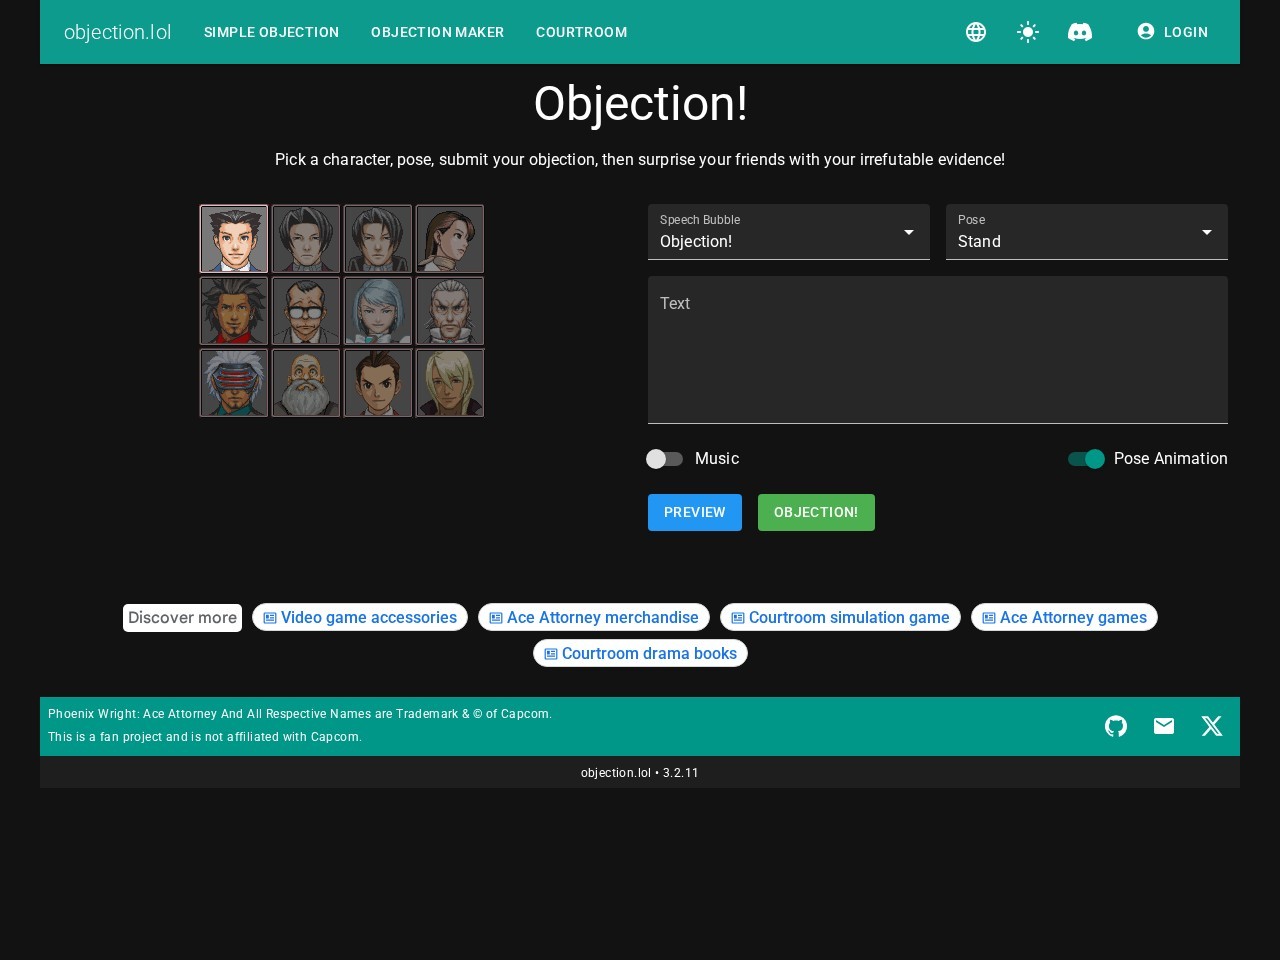Pick the masked Godot character portrait
Screen dimensions: 1280x960
tap(234, 383)
